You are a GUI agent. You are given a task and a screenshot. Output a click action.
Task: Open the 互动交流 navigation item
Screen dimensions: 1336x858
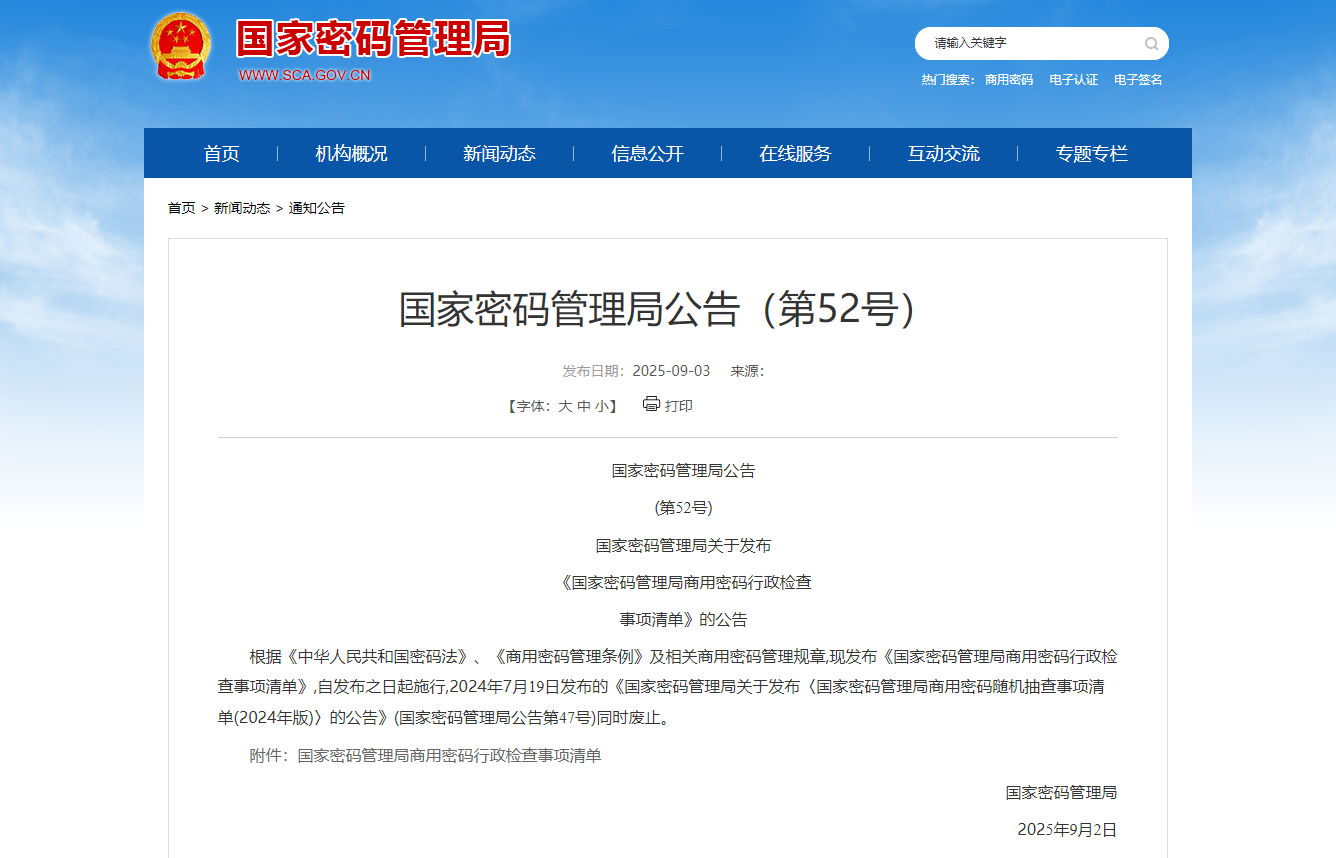943,154
